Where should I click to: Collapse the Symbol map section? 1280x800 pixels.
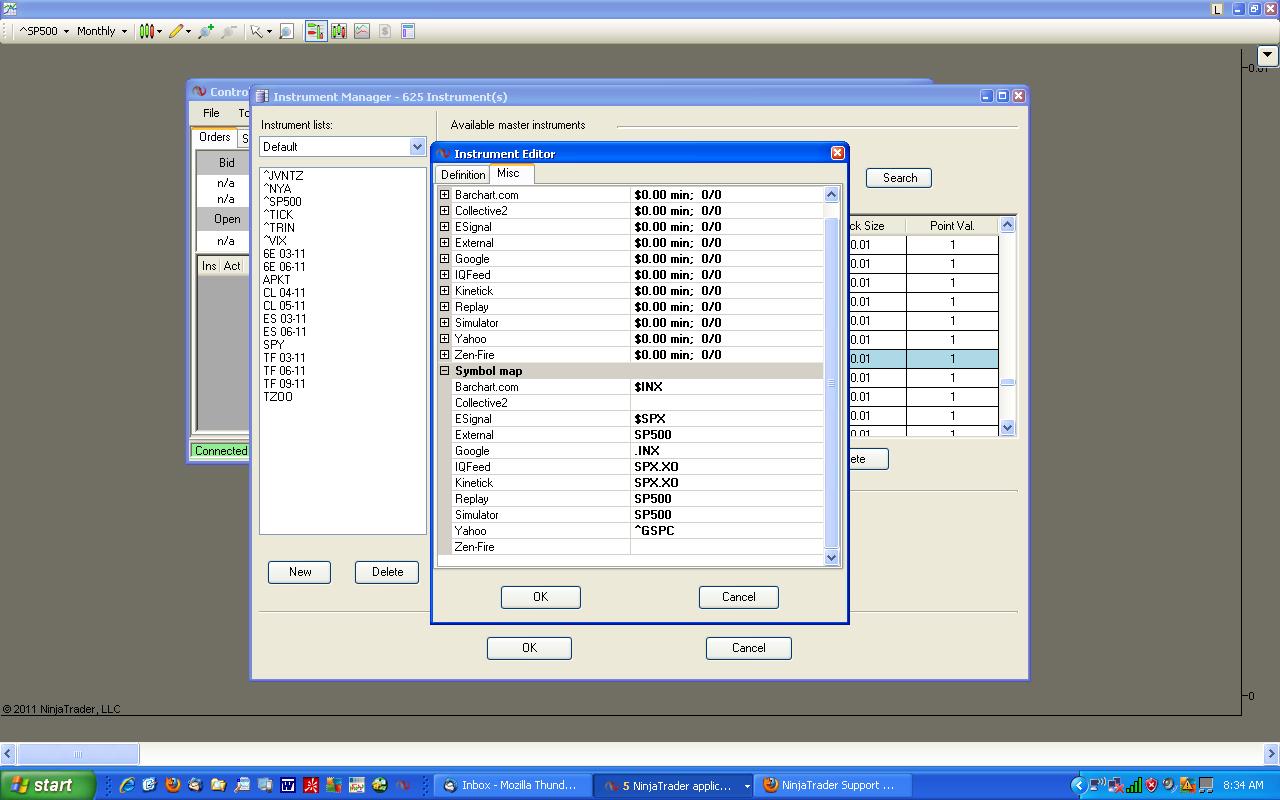tap(444, 371)
